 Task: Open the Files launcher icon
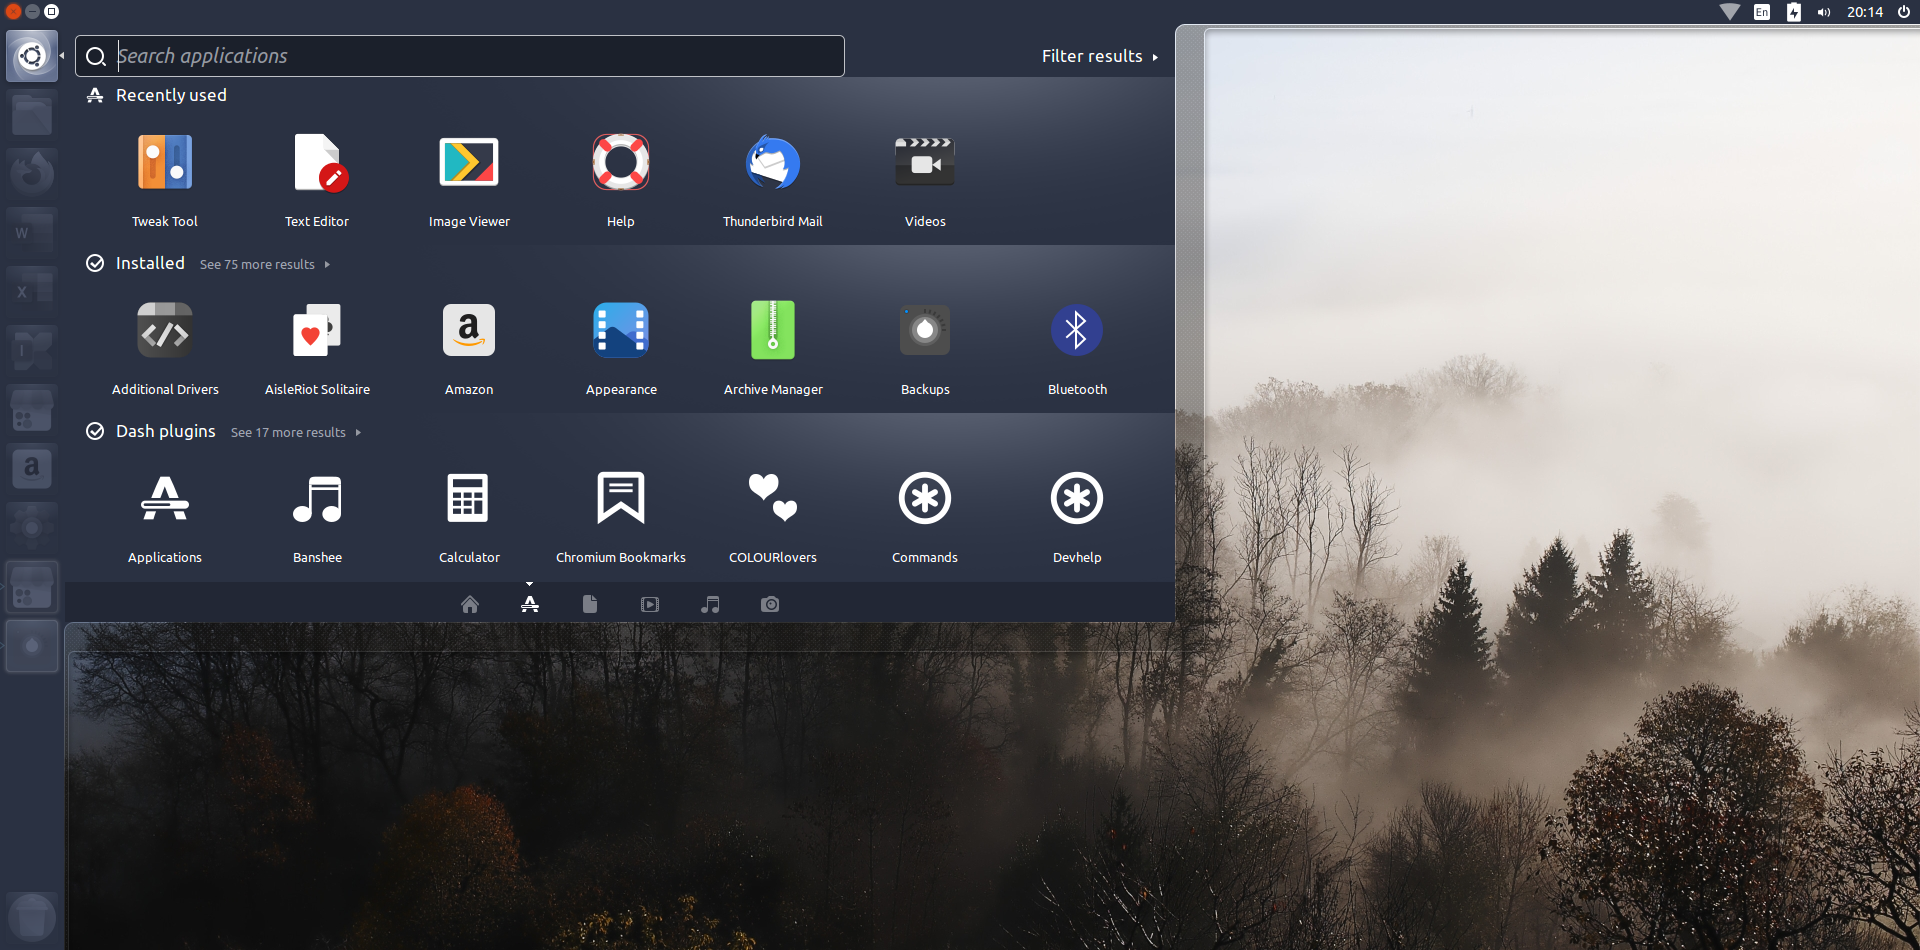(32, 113)
